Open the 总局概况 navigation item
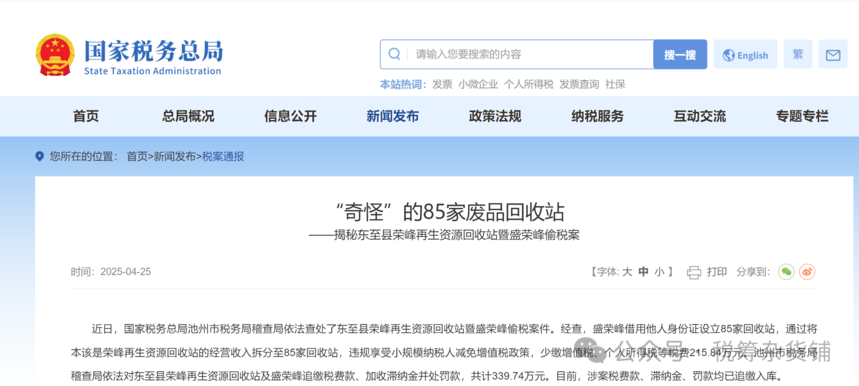The height and width of the screenshot is (386, 859). 188,116
